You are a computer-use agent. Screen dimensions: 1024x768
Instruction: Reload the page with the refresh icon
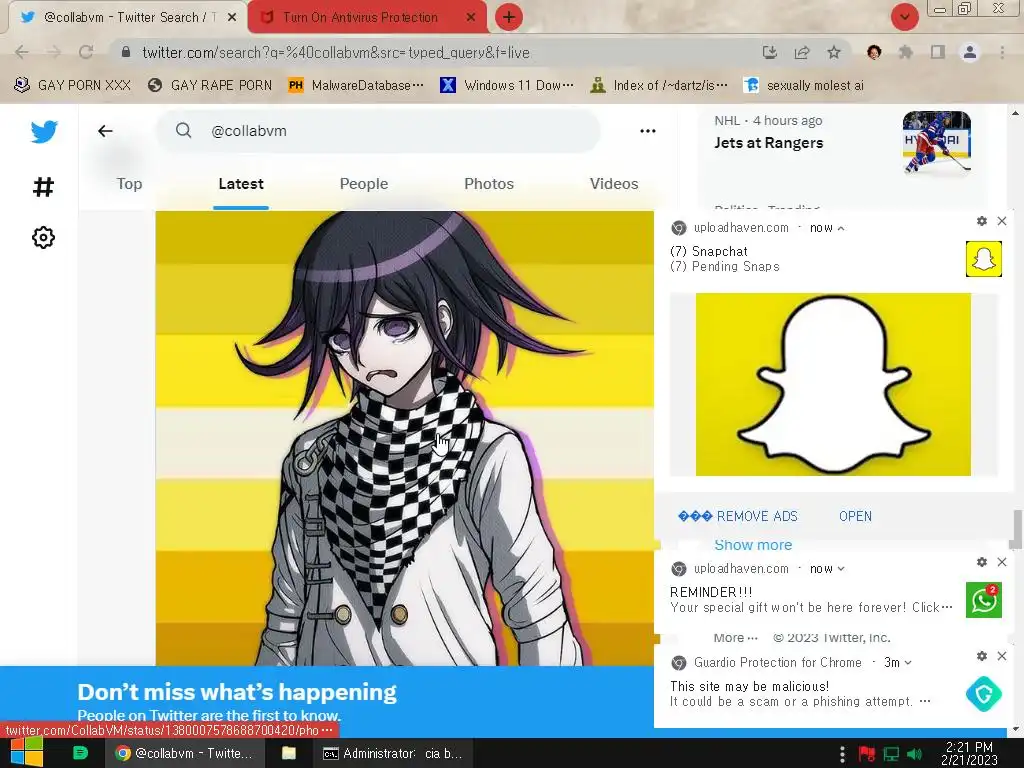coord(86,52)
